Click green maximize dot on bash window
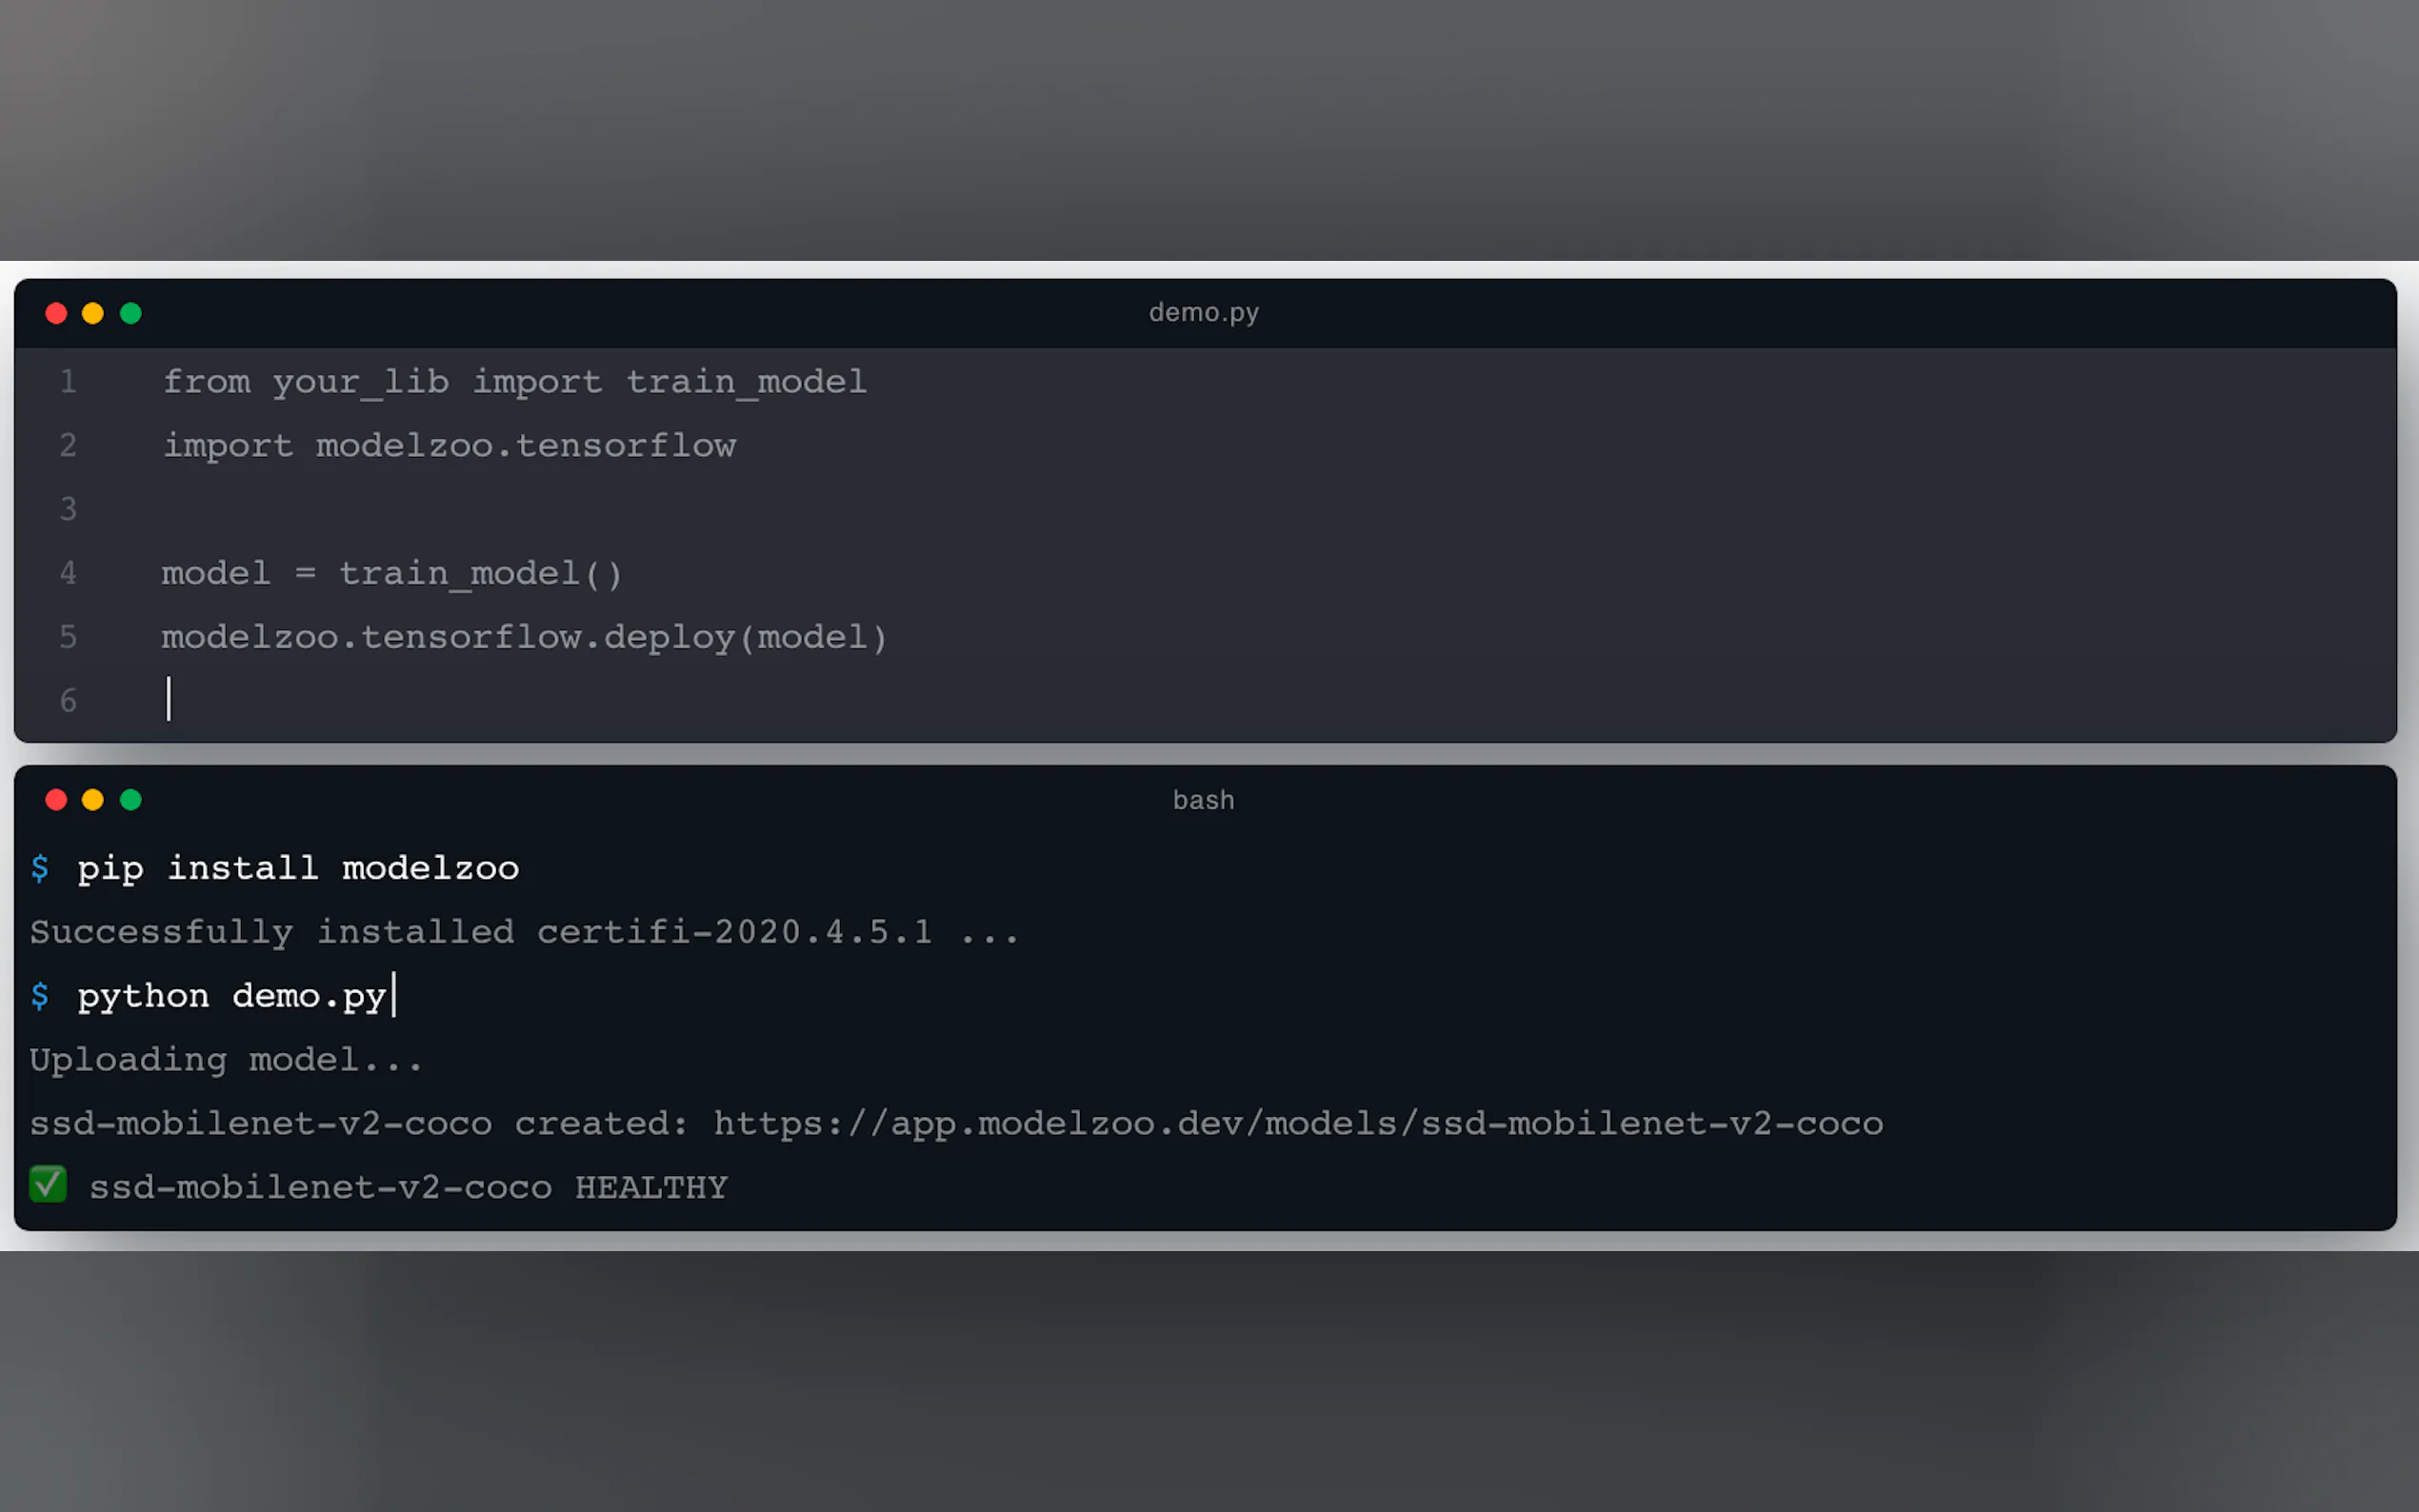This screenshot has height=1512, width=2419. 131,800
